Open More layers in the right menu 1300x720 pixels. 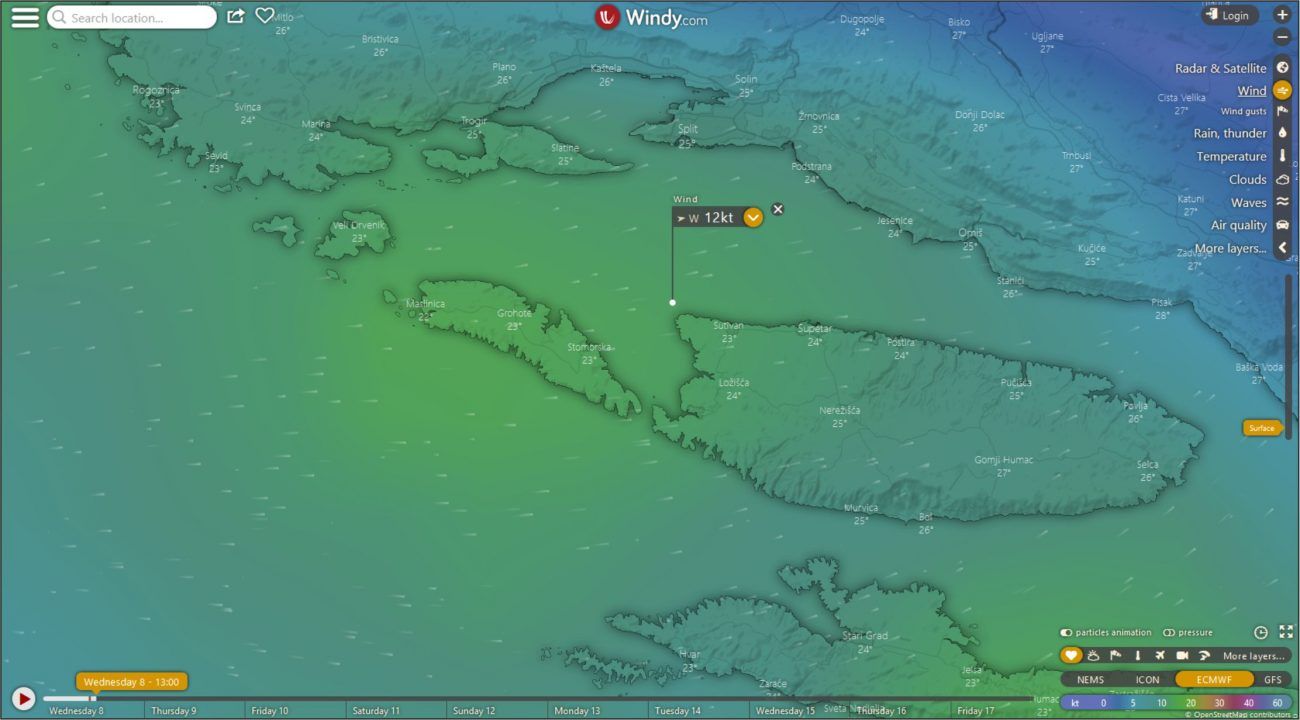(x=1229, y=248)
